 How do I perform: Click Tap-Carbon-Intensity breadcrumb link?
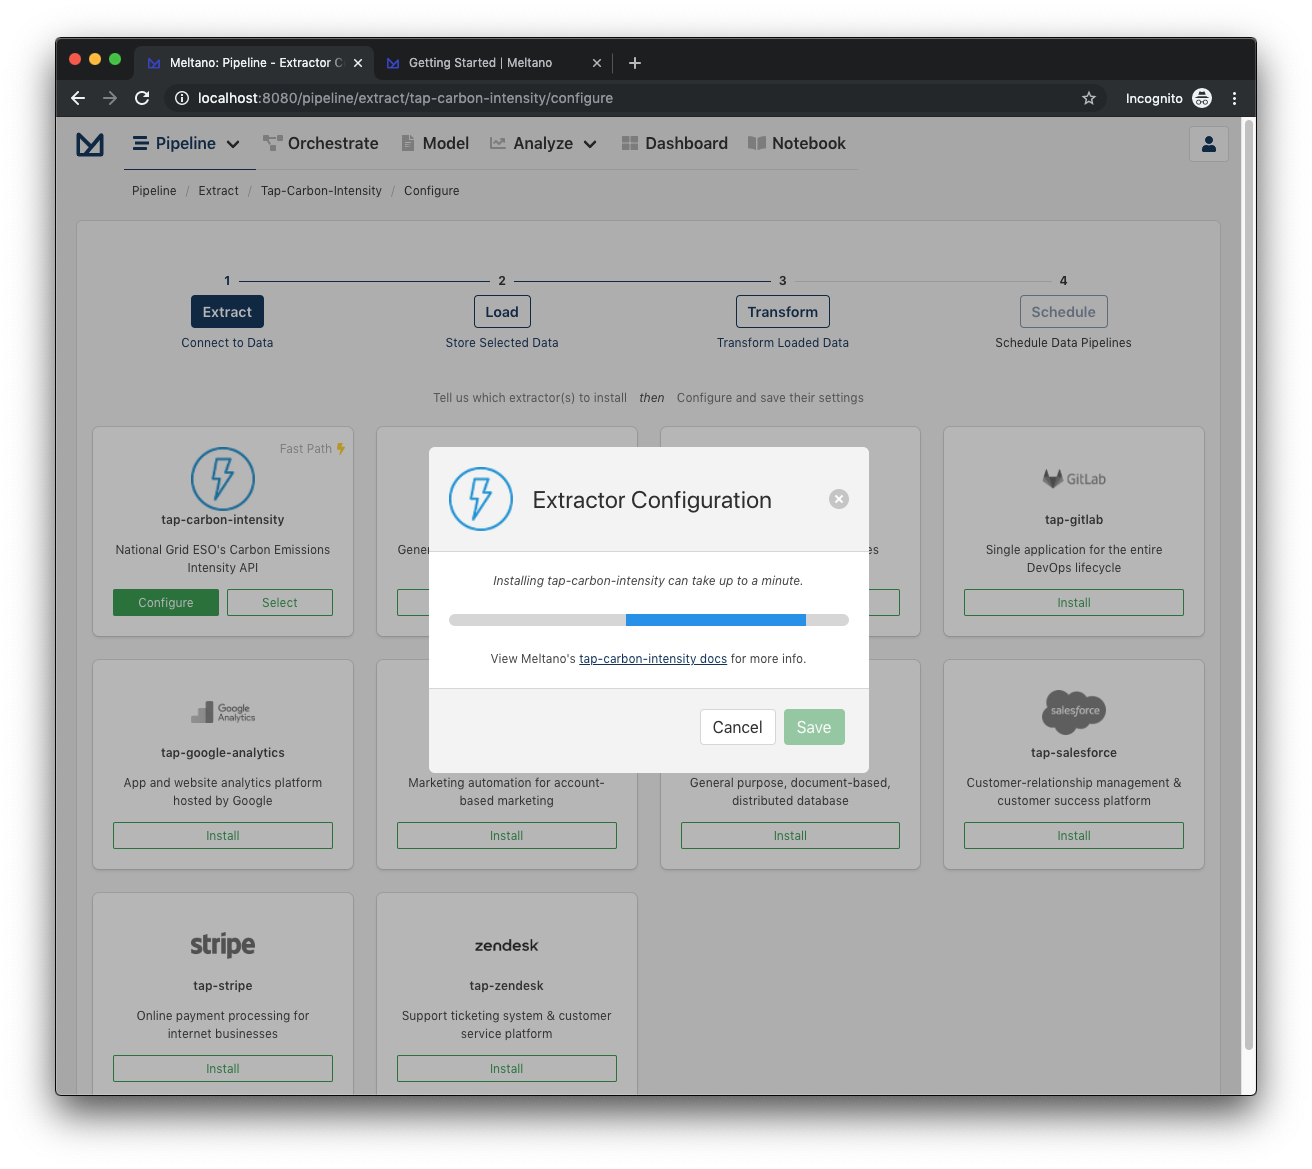[x=321, y=191]
